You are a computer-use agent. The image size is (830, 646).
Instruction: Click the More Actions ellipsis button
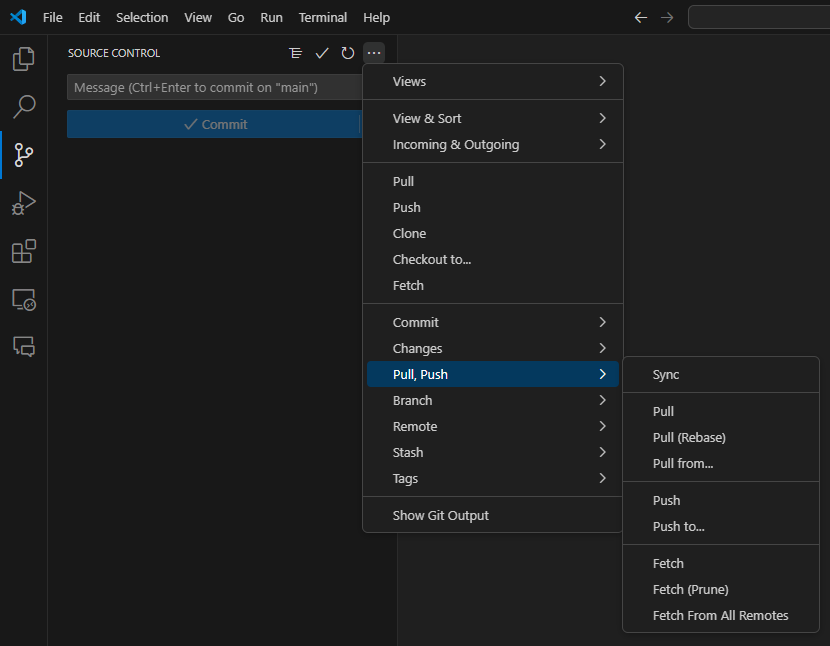pyautogui.click(x=374, y=53)
